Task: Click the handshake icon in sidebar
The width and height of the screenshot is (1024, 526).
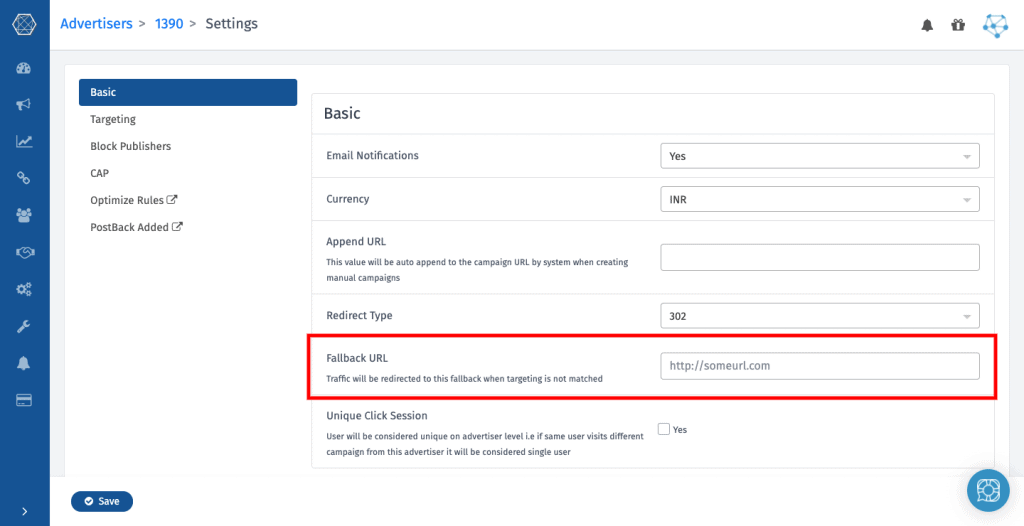Action: coord(24,252)
